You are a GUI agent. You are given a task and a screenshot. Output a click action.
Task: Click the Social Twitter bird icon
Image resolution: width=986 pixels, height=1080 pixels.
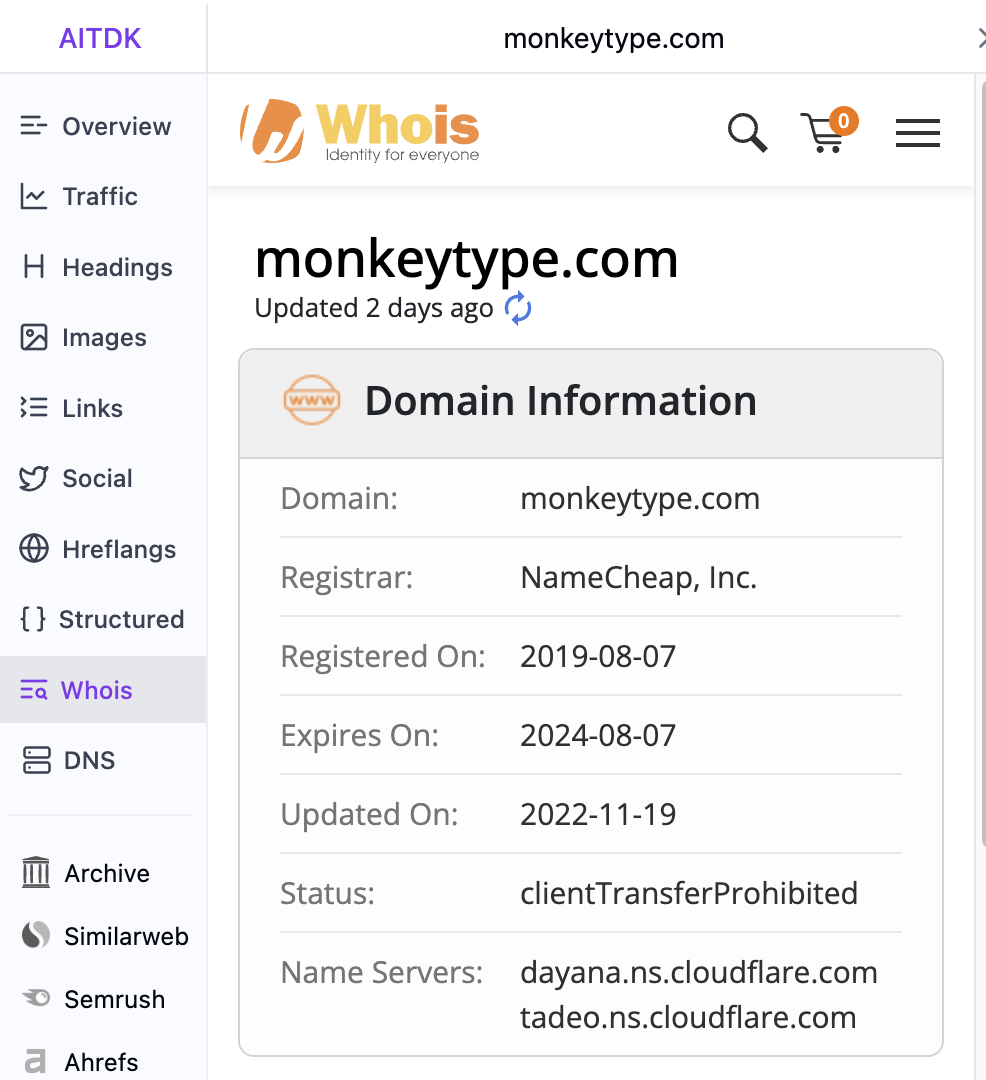pos(34,478)
